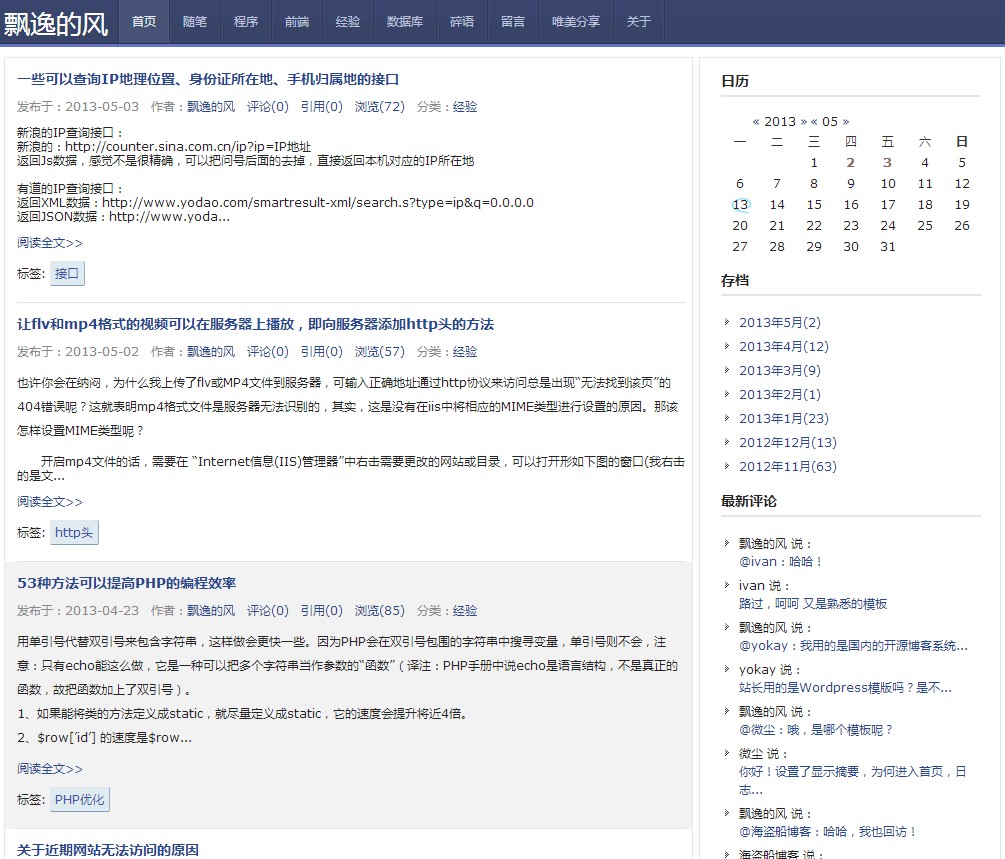Click 阅读全文>> under the IP查询 post
1005x859 pixels.
50,243
